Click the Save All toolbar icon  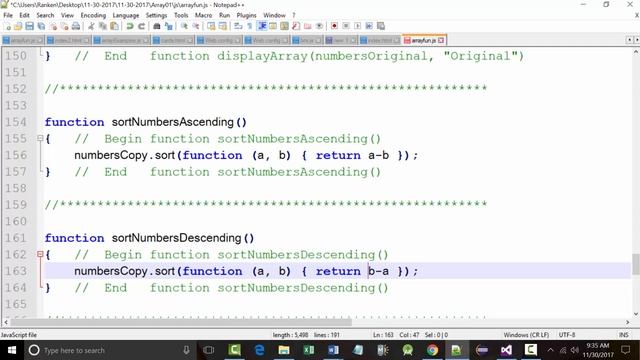(x=41, y=26)
